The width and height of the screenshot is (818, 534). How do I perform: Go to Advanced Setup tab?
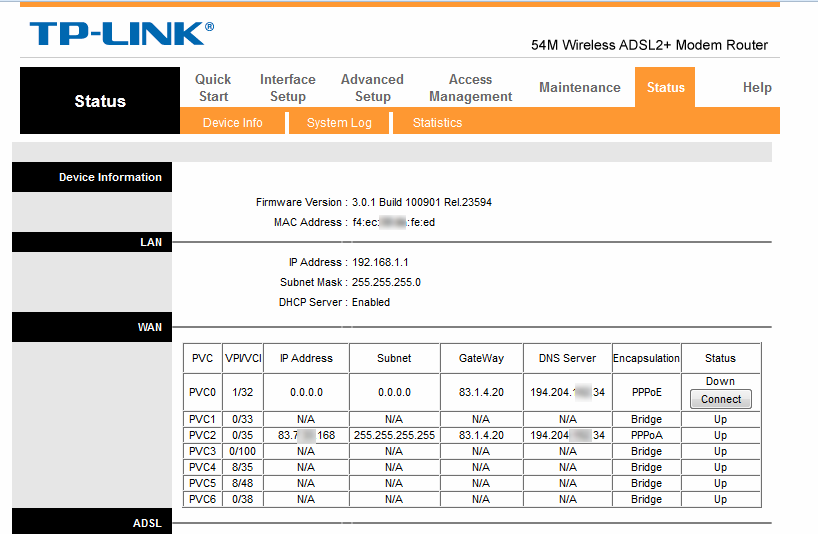click(x=372, y=88)
